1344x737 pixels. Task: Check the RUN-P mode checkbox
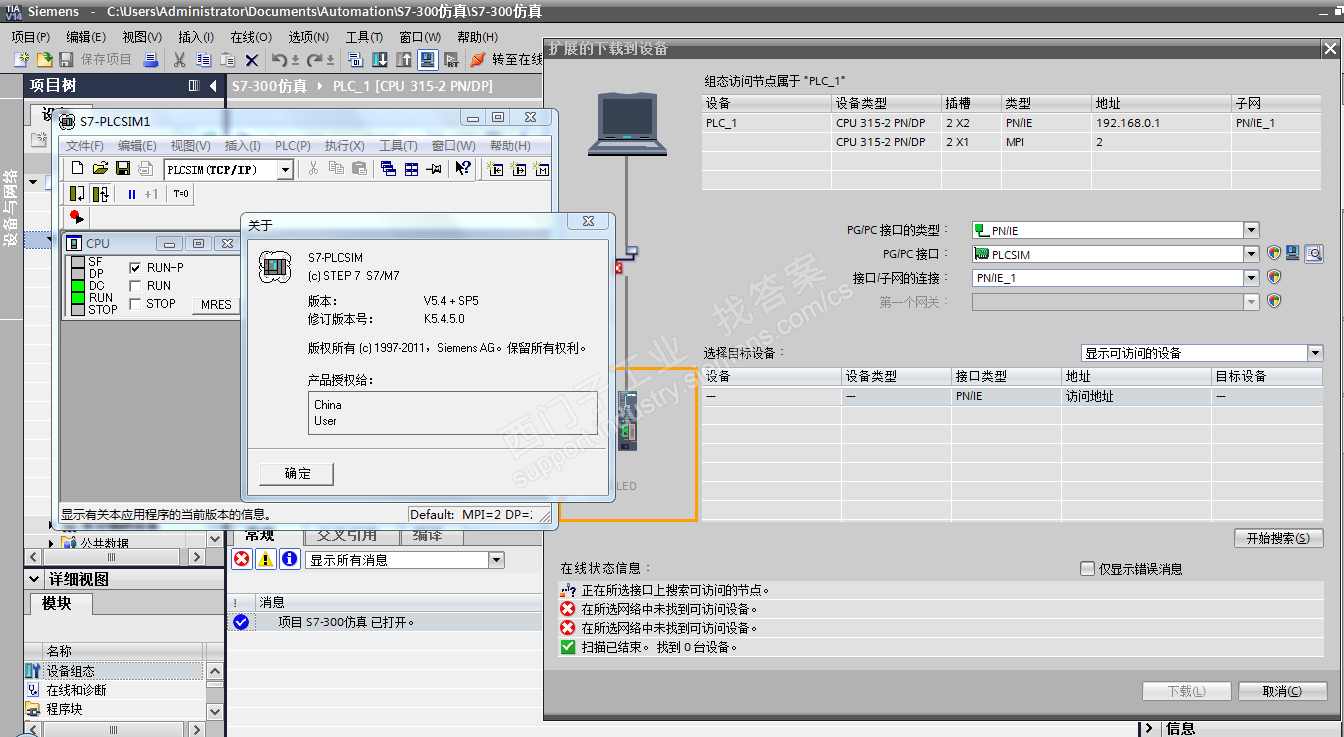pyautogui.click(x=136, y=268)
